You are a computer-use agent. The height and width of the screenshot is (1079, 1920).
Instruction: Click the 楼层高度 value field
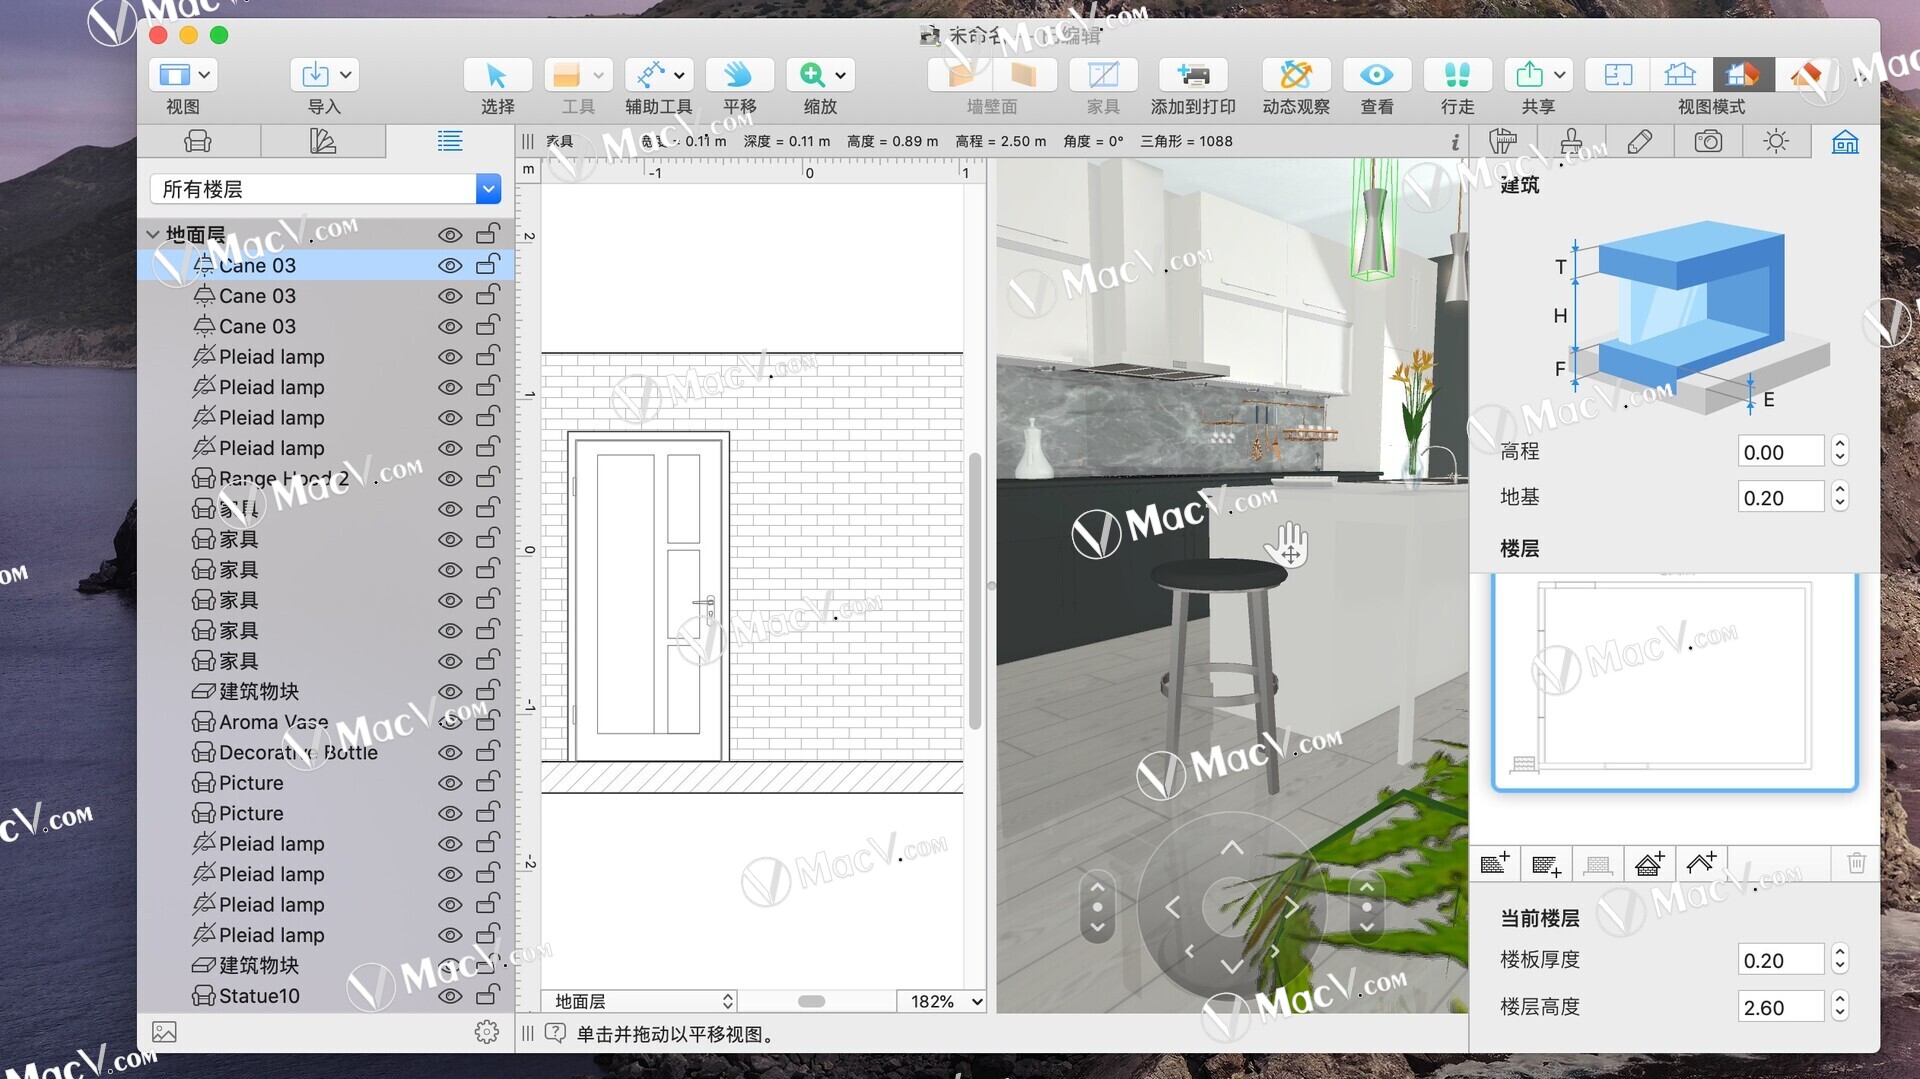pyautogui.click(x=1780, y=1007)
